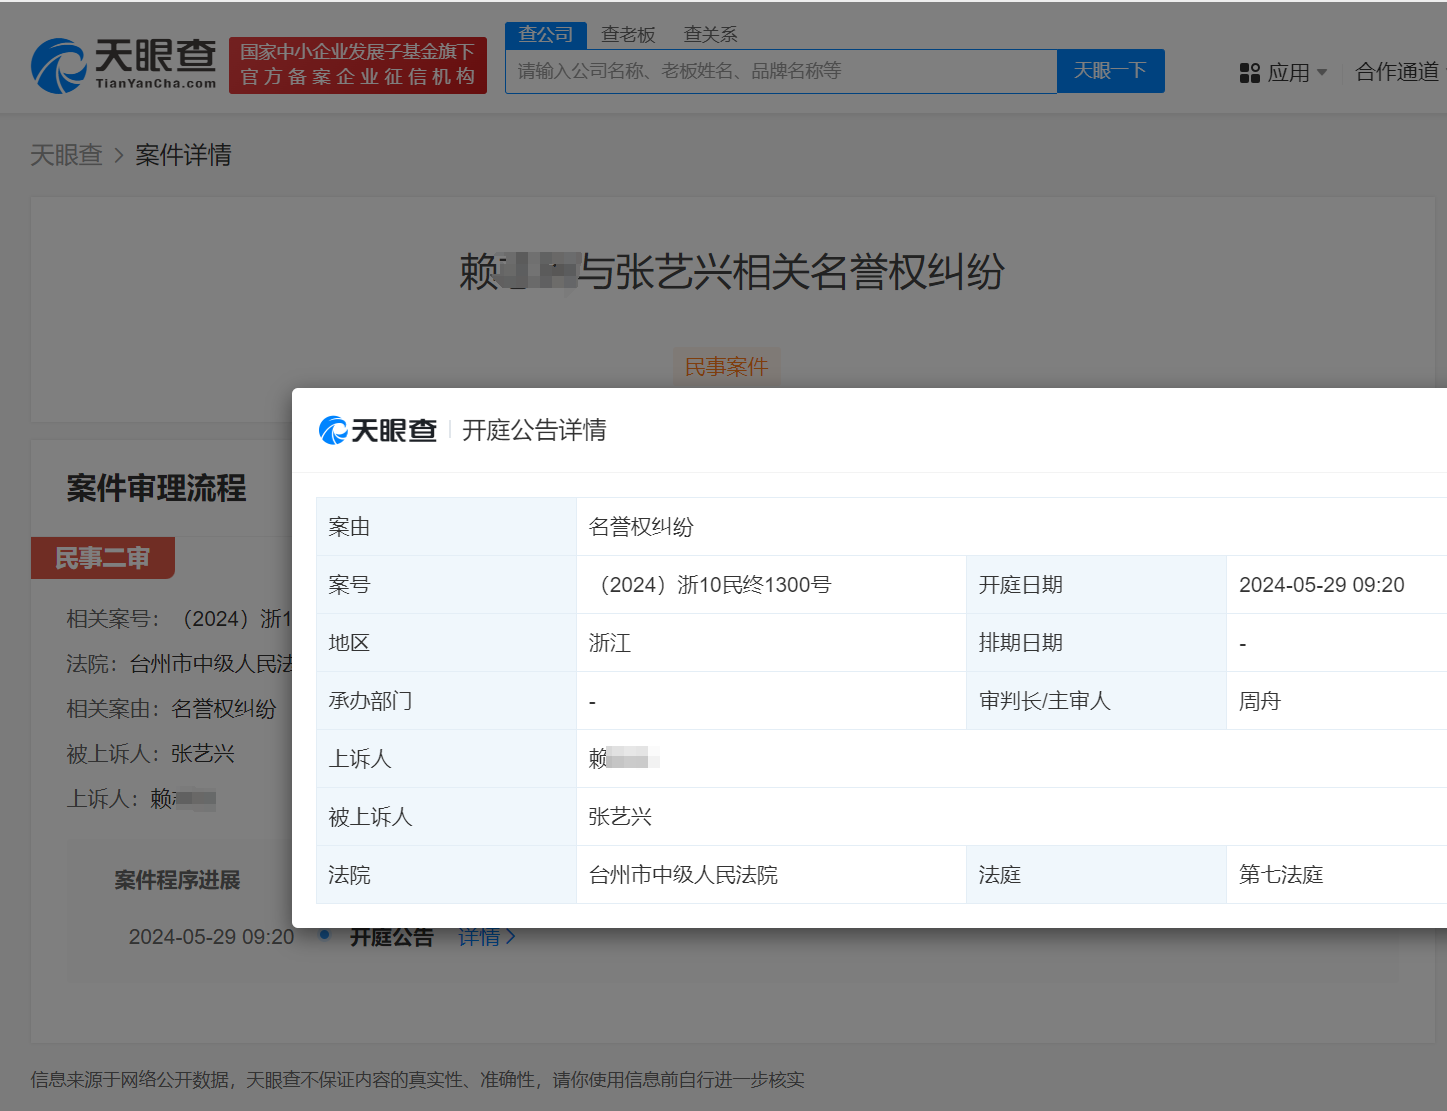Image resolution: width=1447 pixels, height=1111 pixels.
Task: Click the search input field
Action: [x=780, y=71]
